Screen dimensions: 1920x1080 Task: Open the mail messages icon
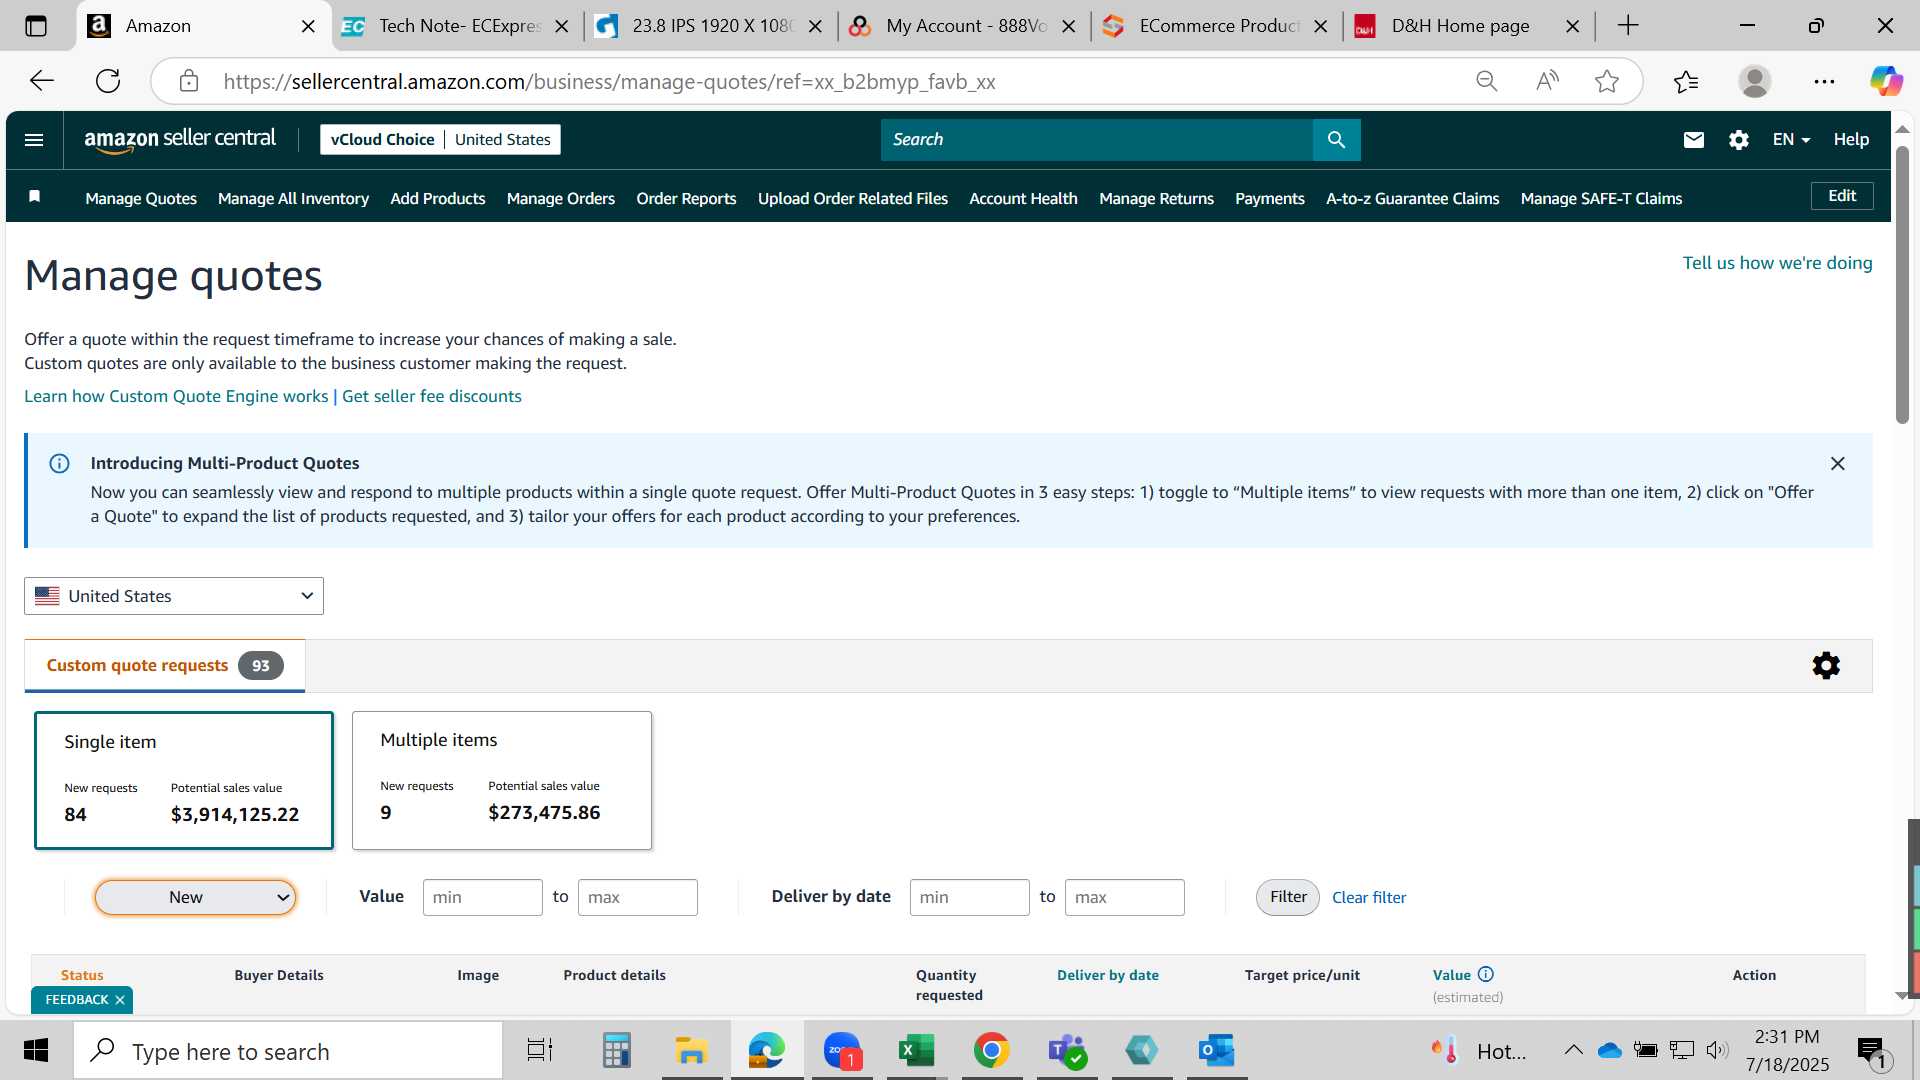pyautogui.click(x=1693, y=140)
